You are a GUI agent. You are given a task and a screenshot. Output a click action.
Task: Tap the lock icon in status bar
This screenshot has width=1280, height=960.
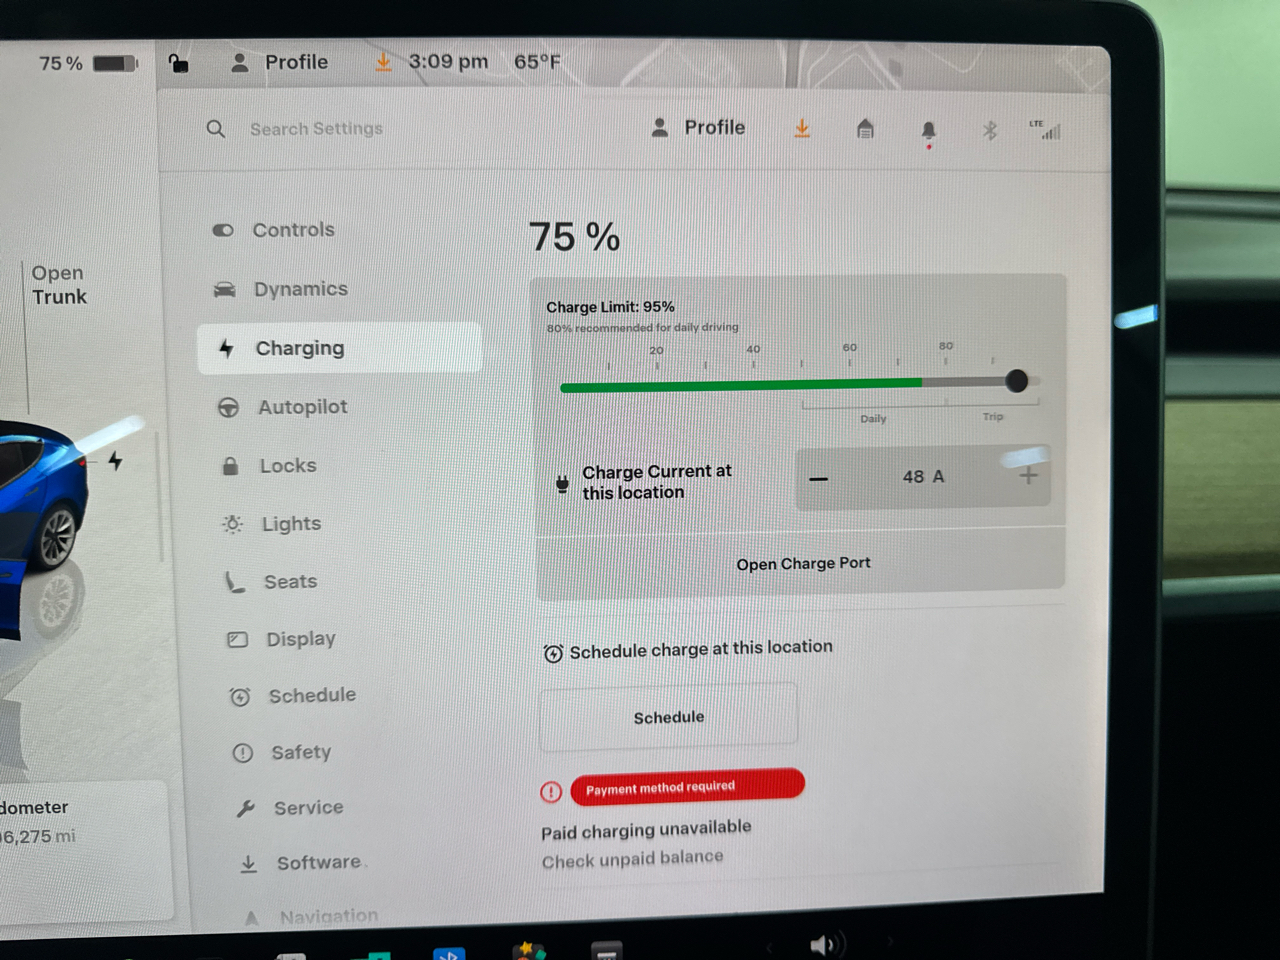pos(178,63)
